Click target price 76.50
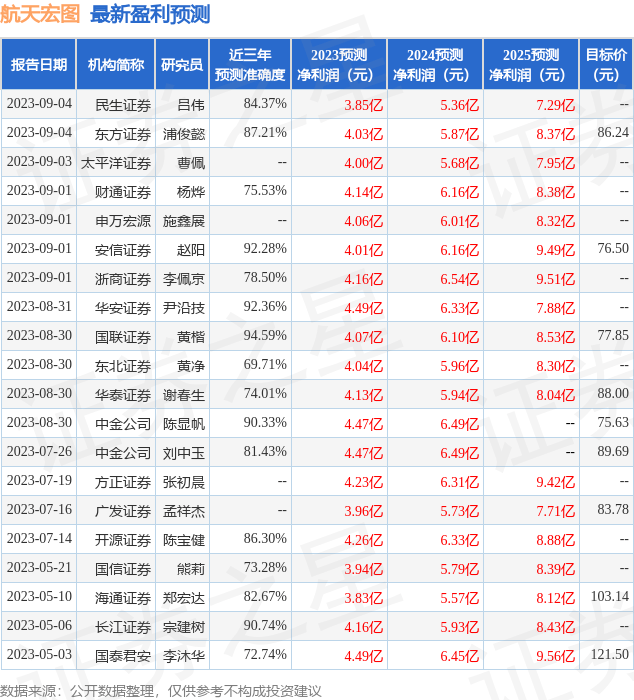 [613, 248]
